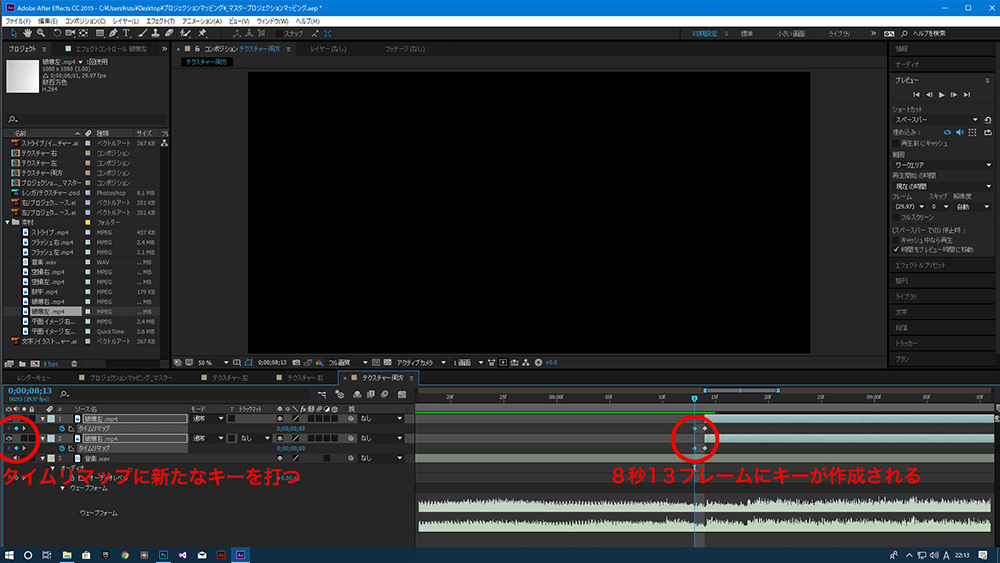
Task: Toggle visibility eye of layer 2
Action: [x=9, y=438]
